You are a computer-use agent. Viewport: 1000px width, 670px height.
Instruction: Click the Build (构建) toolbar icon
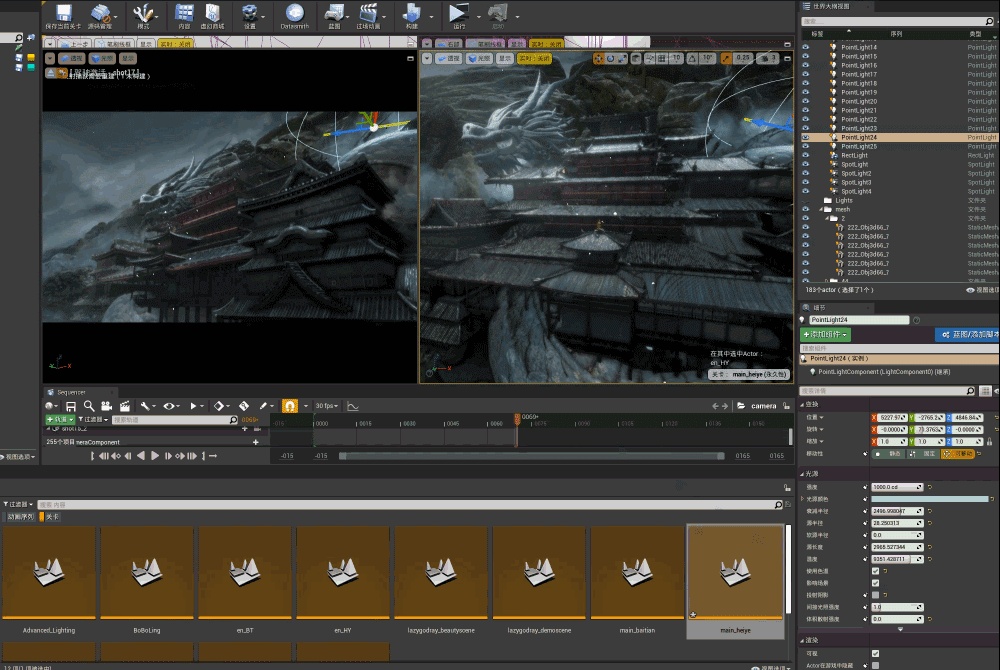coord(411,14)
